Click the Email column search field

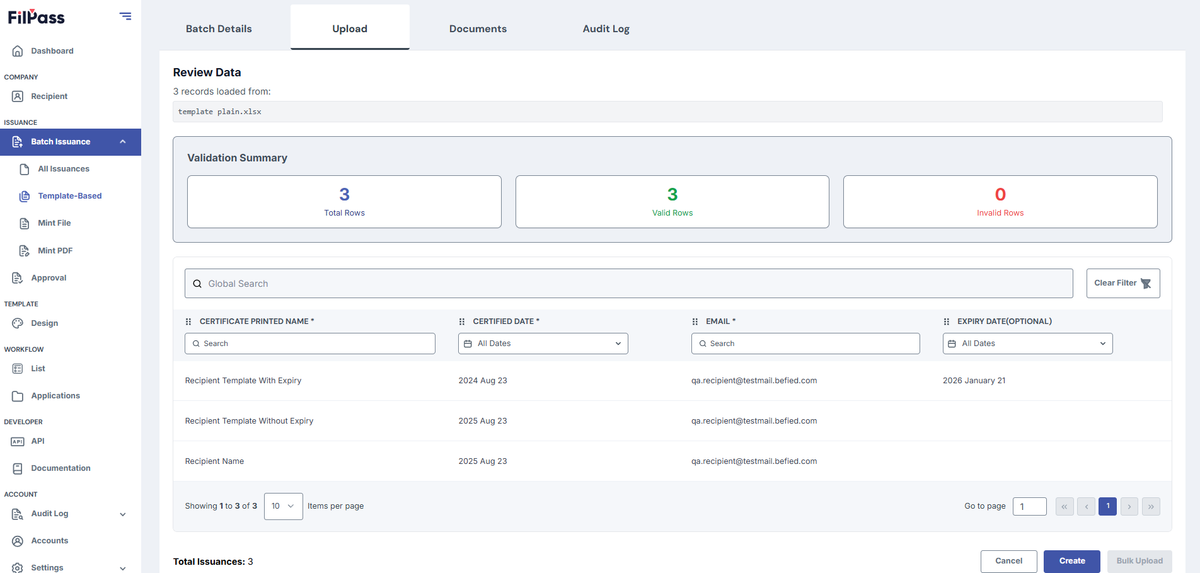(805, 343)
